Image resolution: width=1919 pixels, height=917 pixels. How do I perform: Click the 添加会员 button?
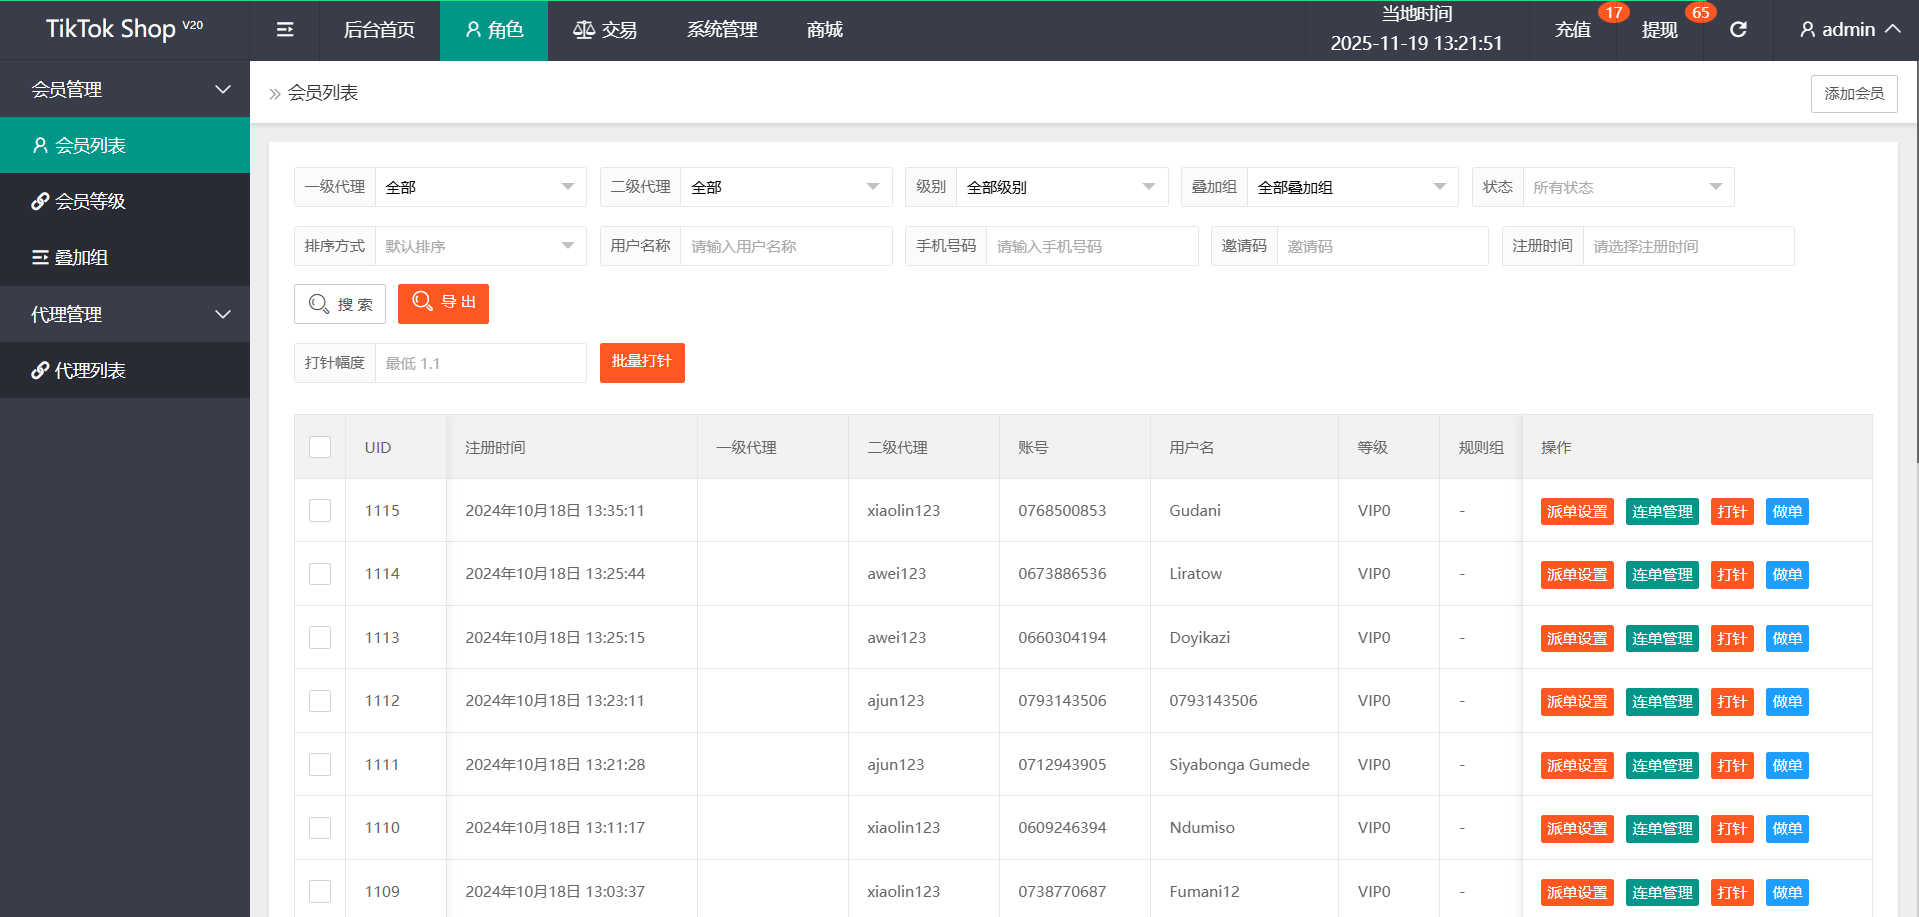pyautogui.click(x=1853, y=93)
